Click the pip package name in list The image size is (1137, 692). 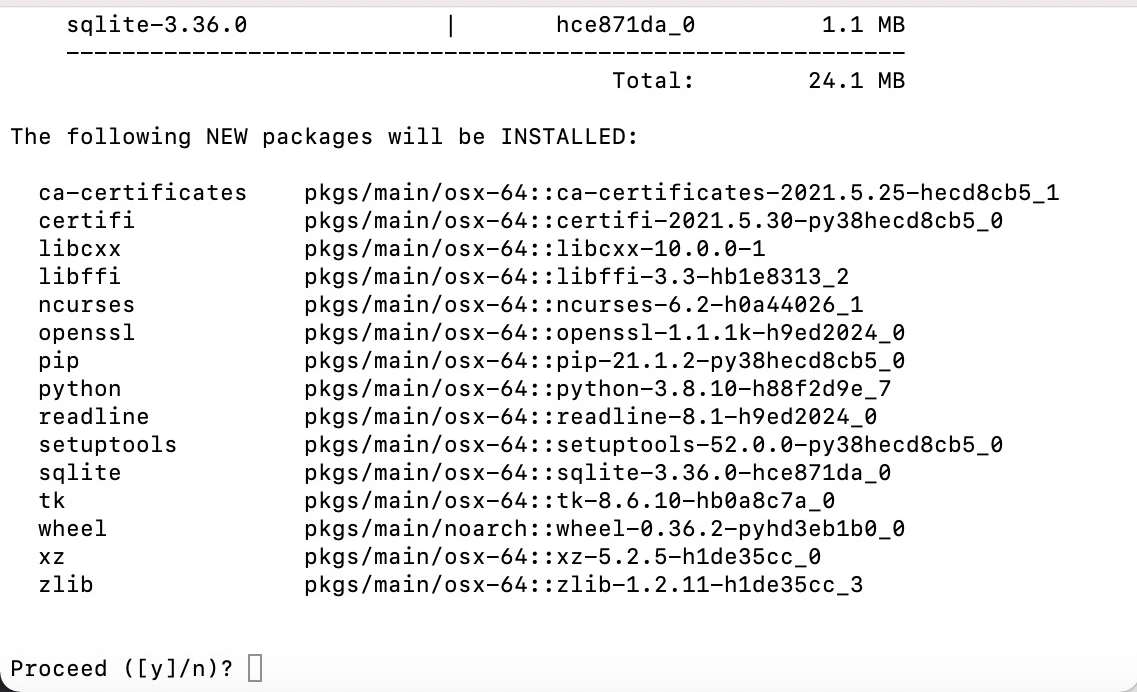(x=59, y=361)
